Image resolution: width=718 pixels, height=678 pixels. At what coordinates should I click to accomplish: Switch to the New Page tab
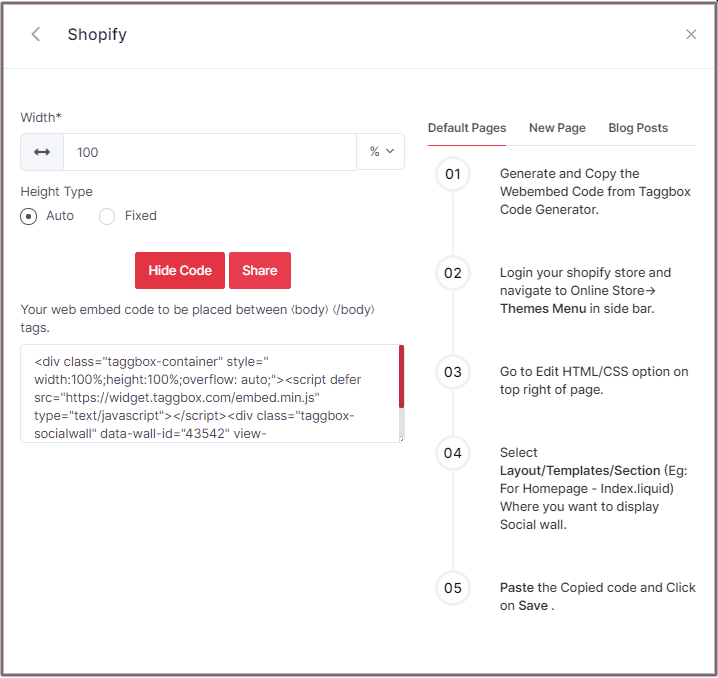pyautogui.click(x=557, y=128)
